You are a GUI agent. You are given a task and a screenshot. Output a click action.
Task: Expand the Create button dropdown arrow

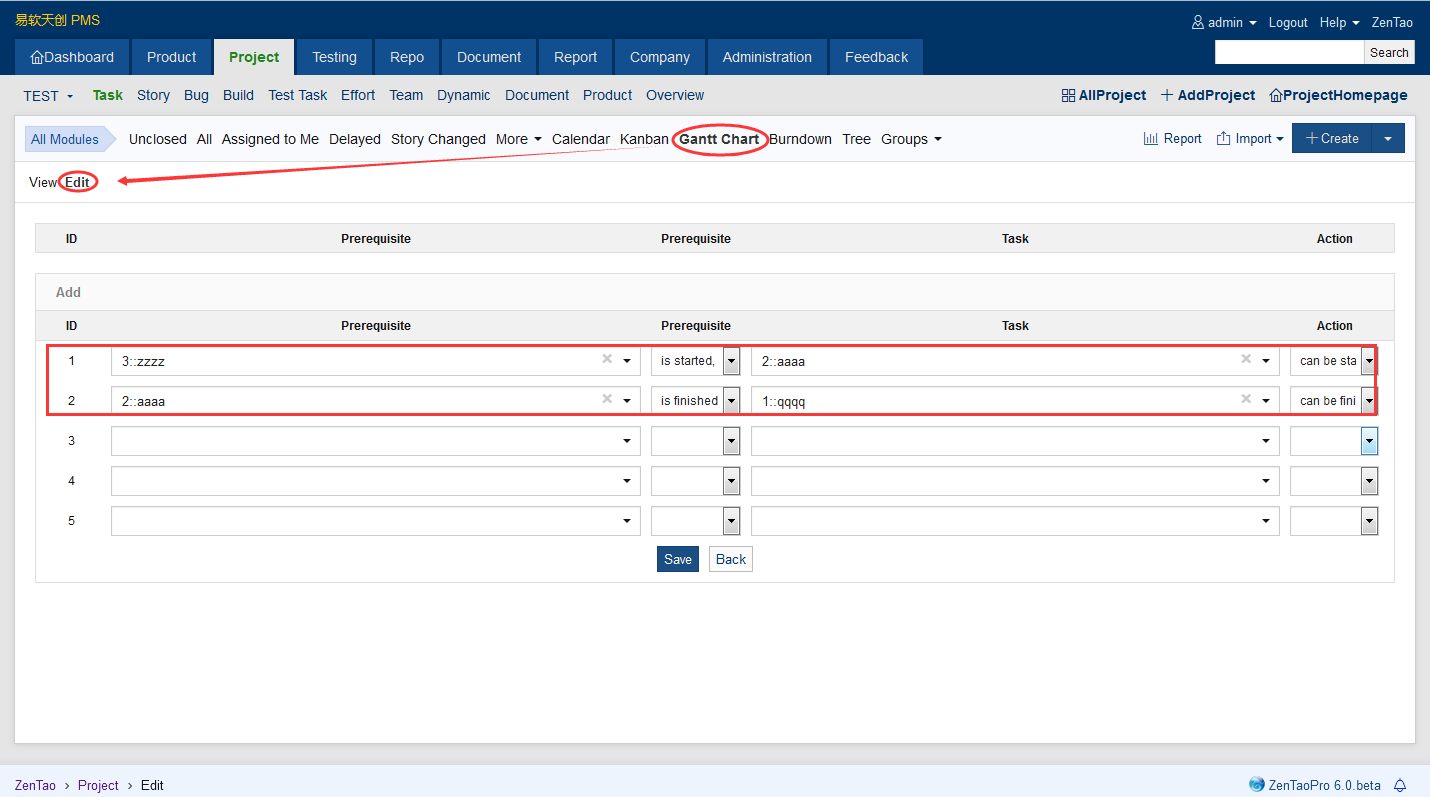(x=1388, y=139)
